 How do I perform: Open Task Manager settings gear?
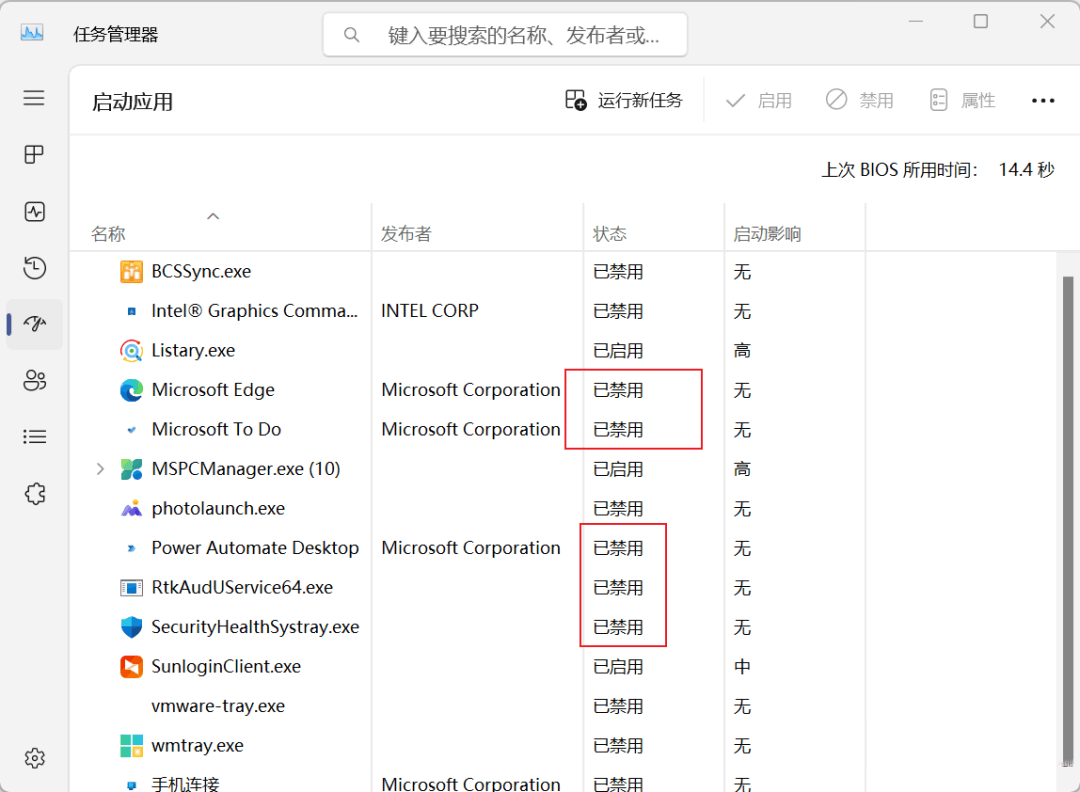pyautogui.click(x=34, y=758)
